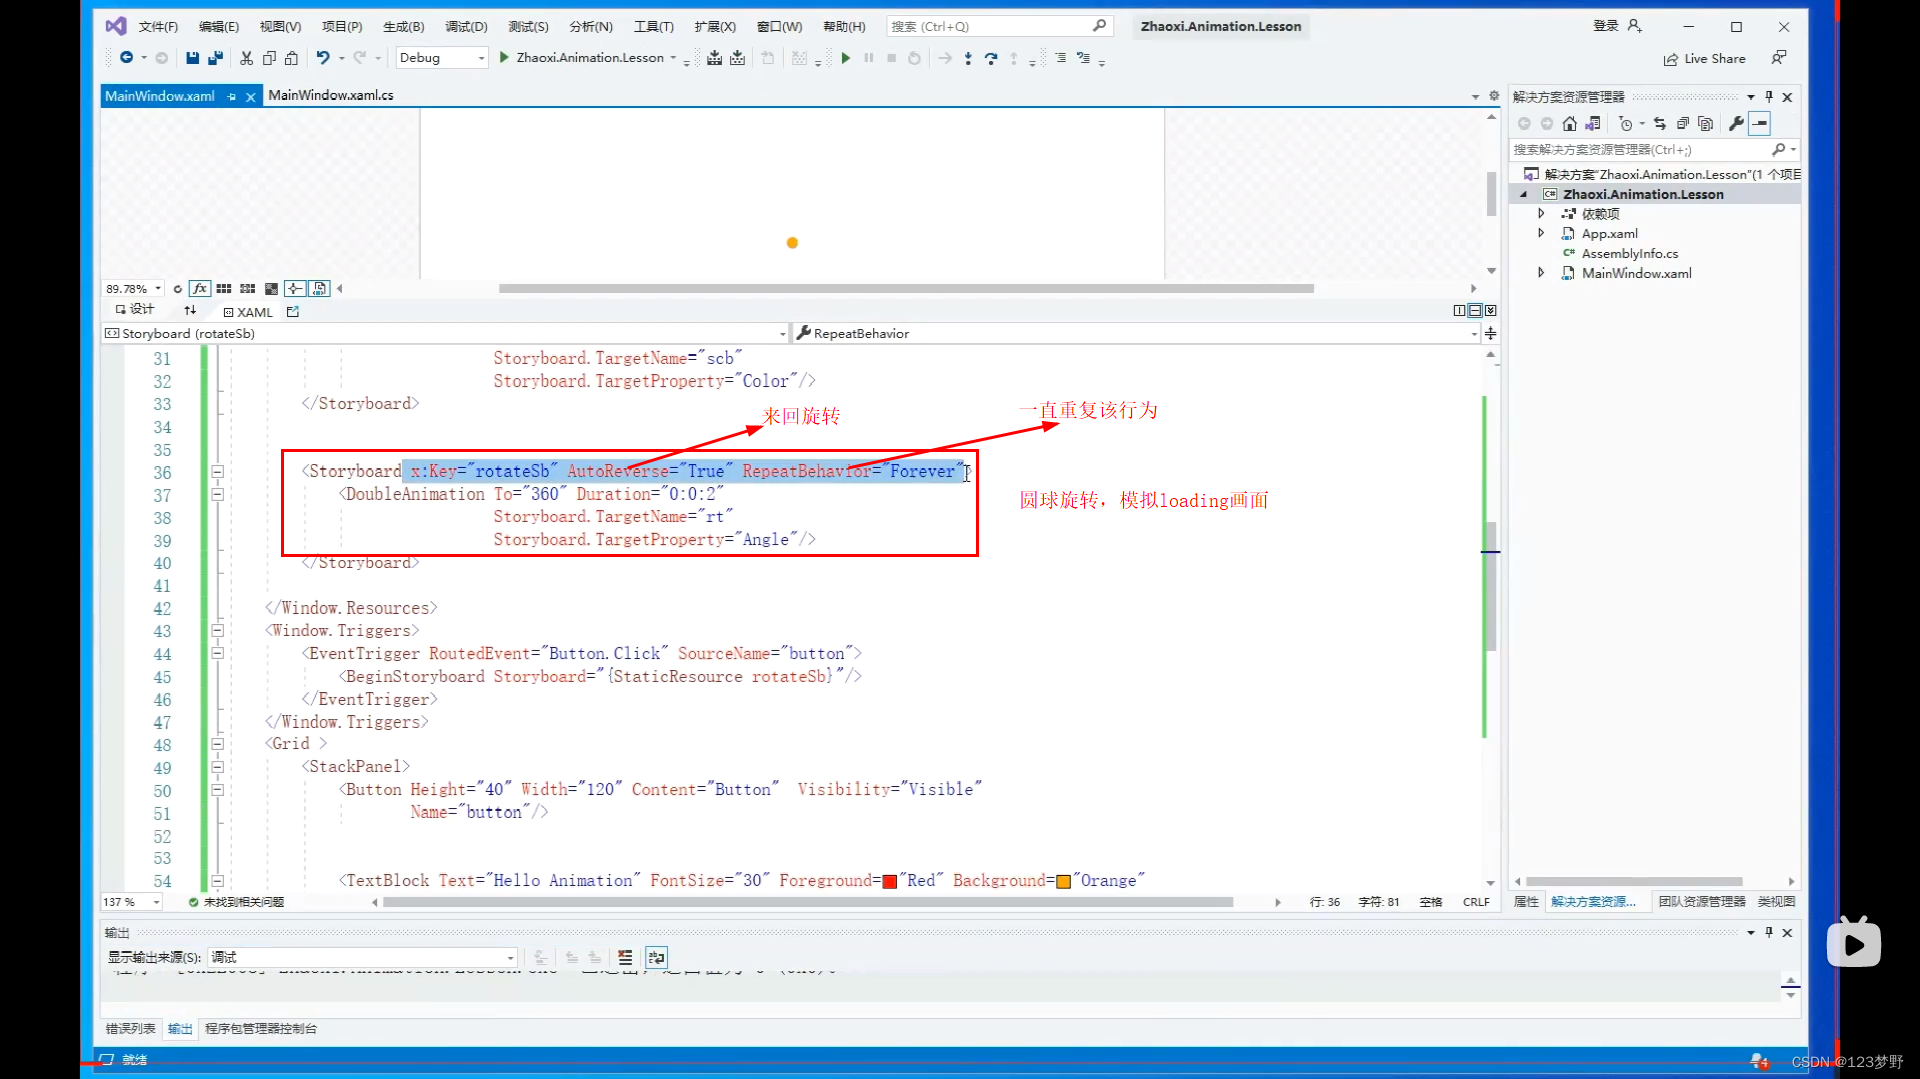Click the Cut scissors icon

[246, 58]
